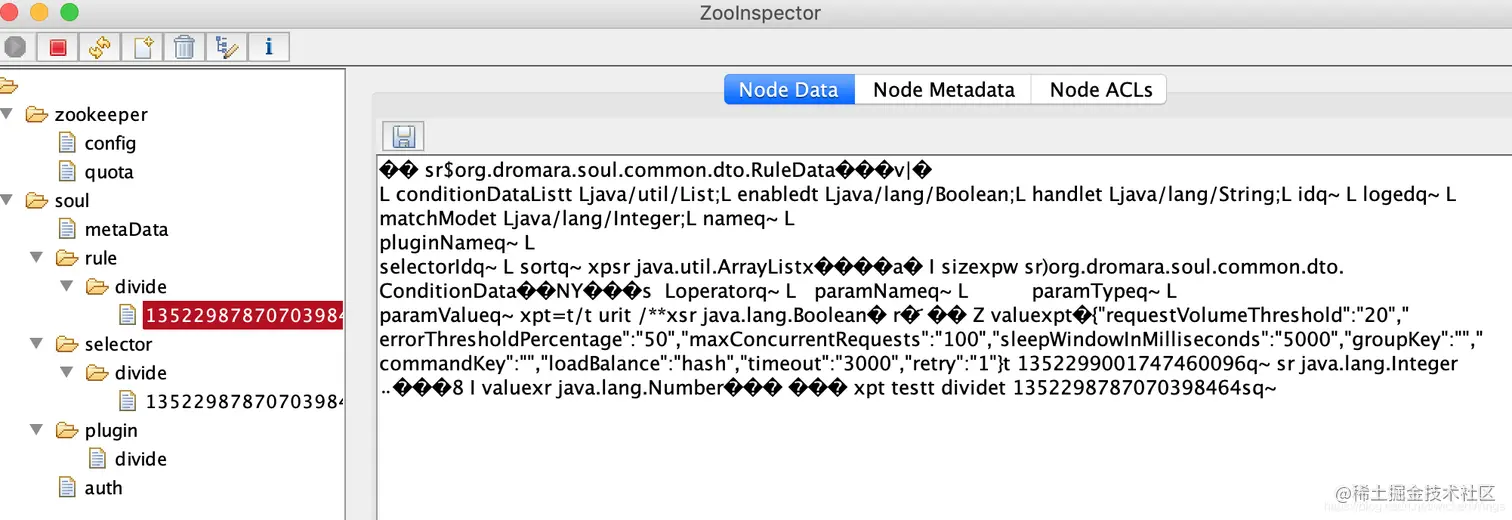Image resolution: width=1512 pixels, height=520 pixels.
Task: Click the red Disconnect toolbar button
Action: point(57,46)
